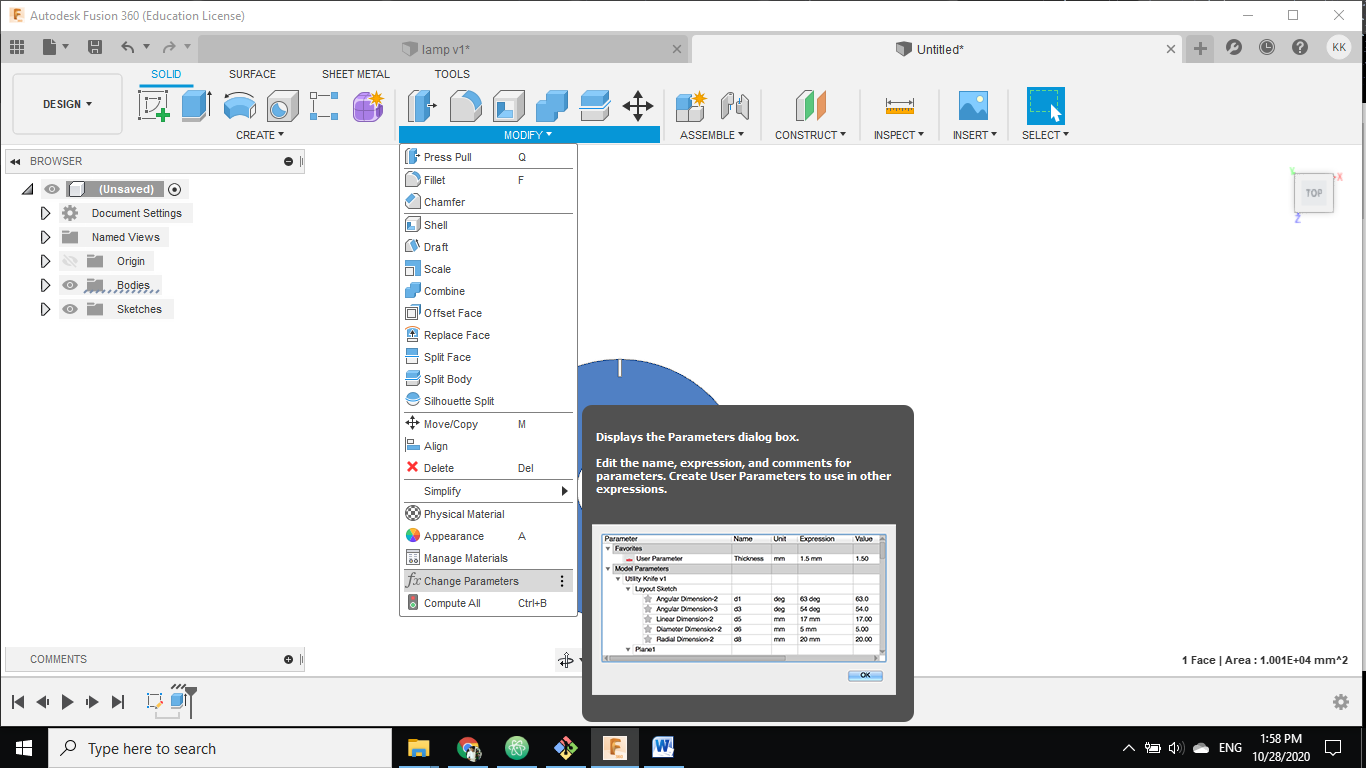Open the CREATE dropdown menu

click(260, 135)
